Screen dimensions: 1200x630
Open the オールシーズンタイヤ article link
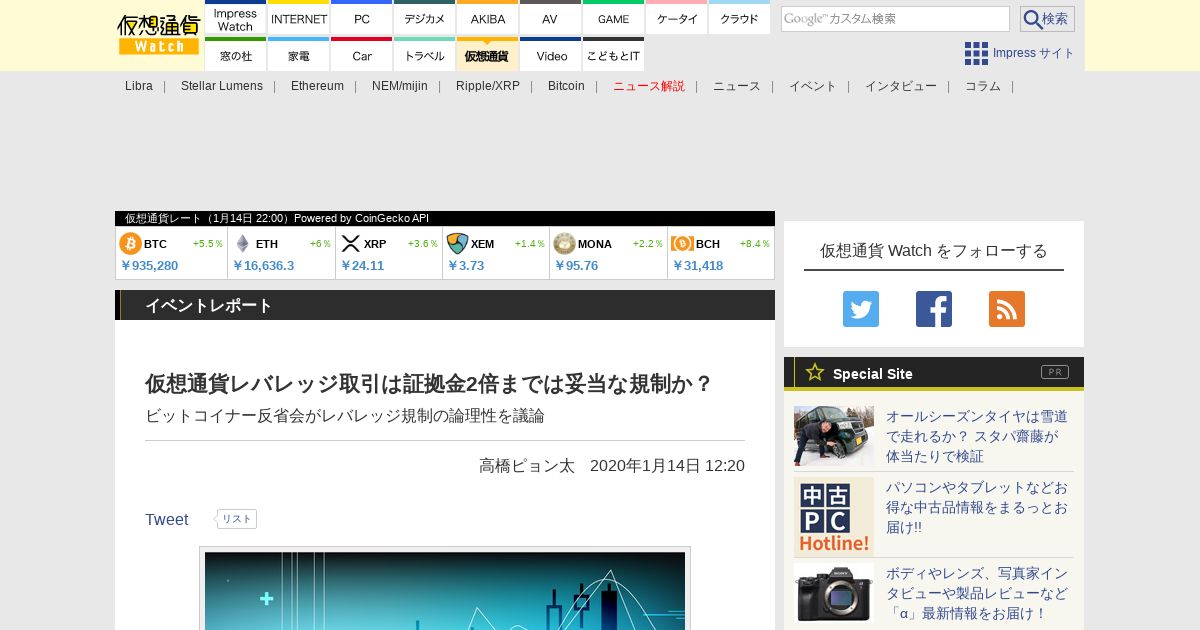coord(977,436)
